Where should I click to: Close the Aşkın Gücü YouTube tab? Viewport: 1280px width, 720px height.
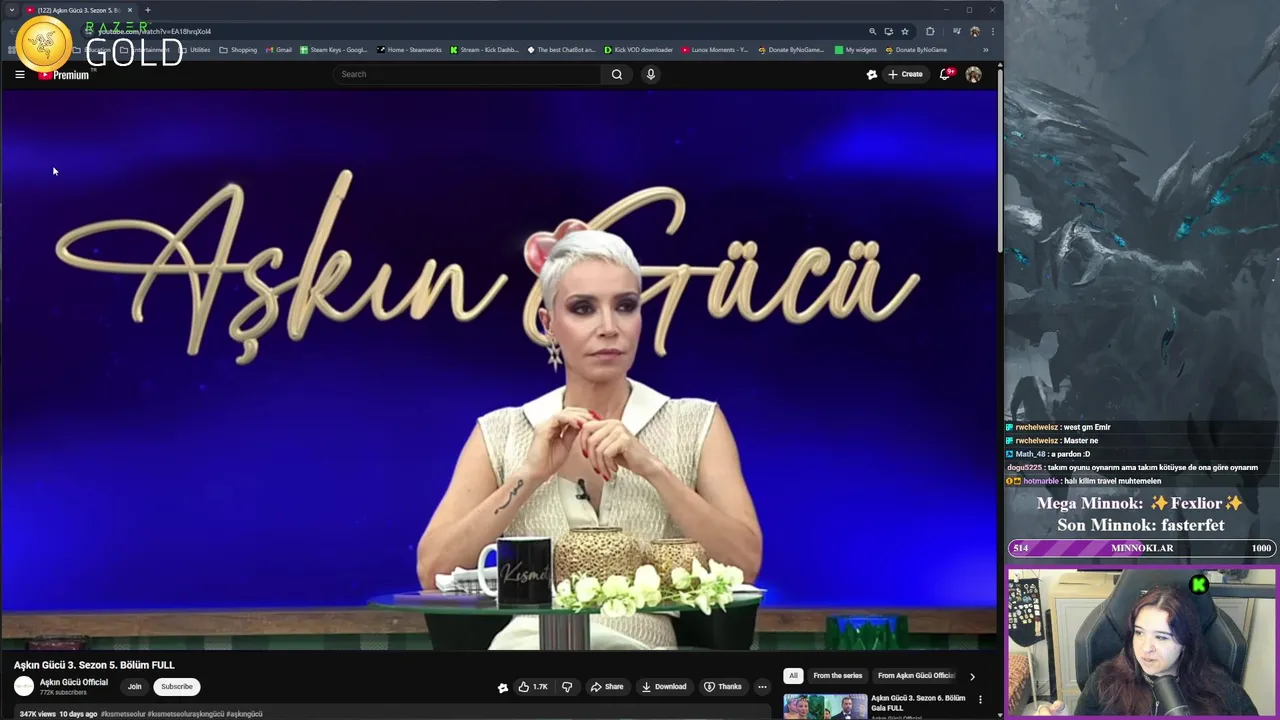(129, 10)
